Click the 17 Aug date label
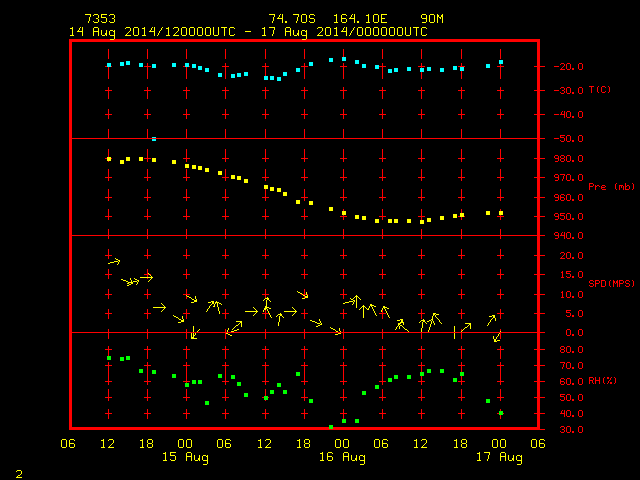The image size is (640, 480). pyautogui.click(x=499, y=457)
